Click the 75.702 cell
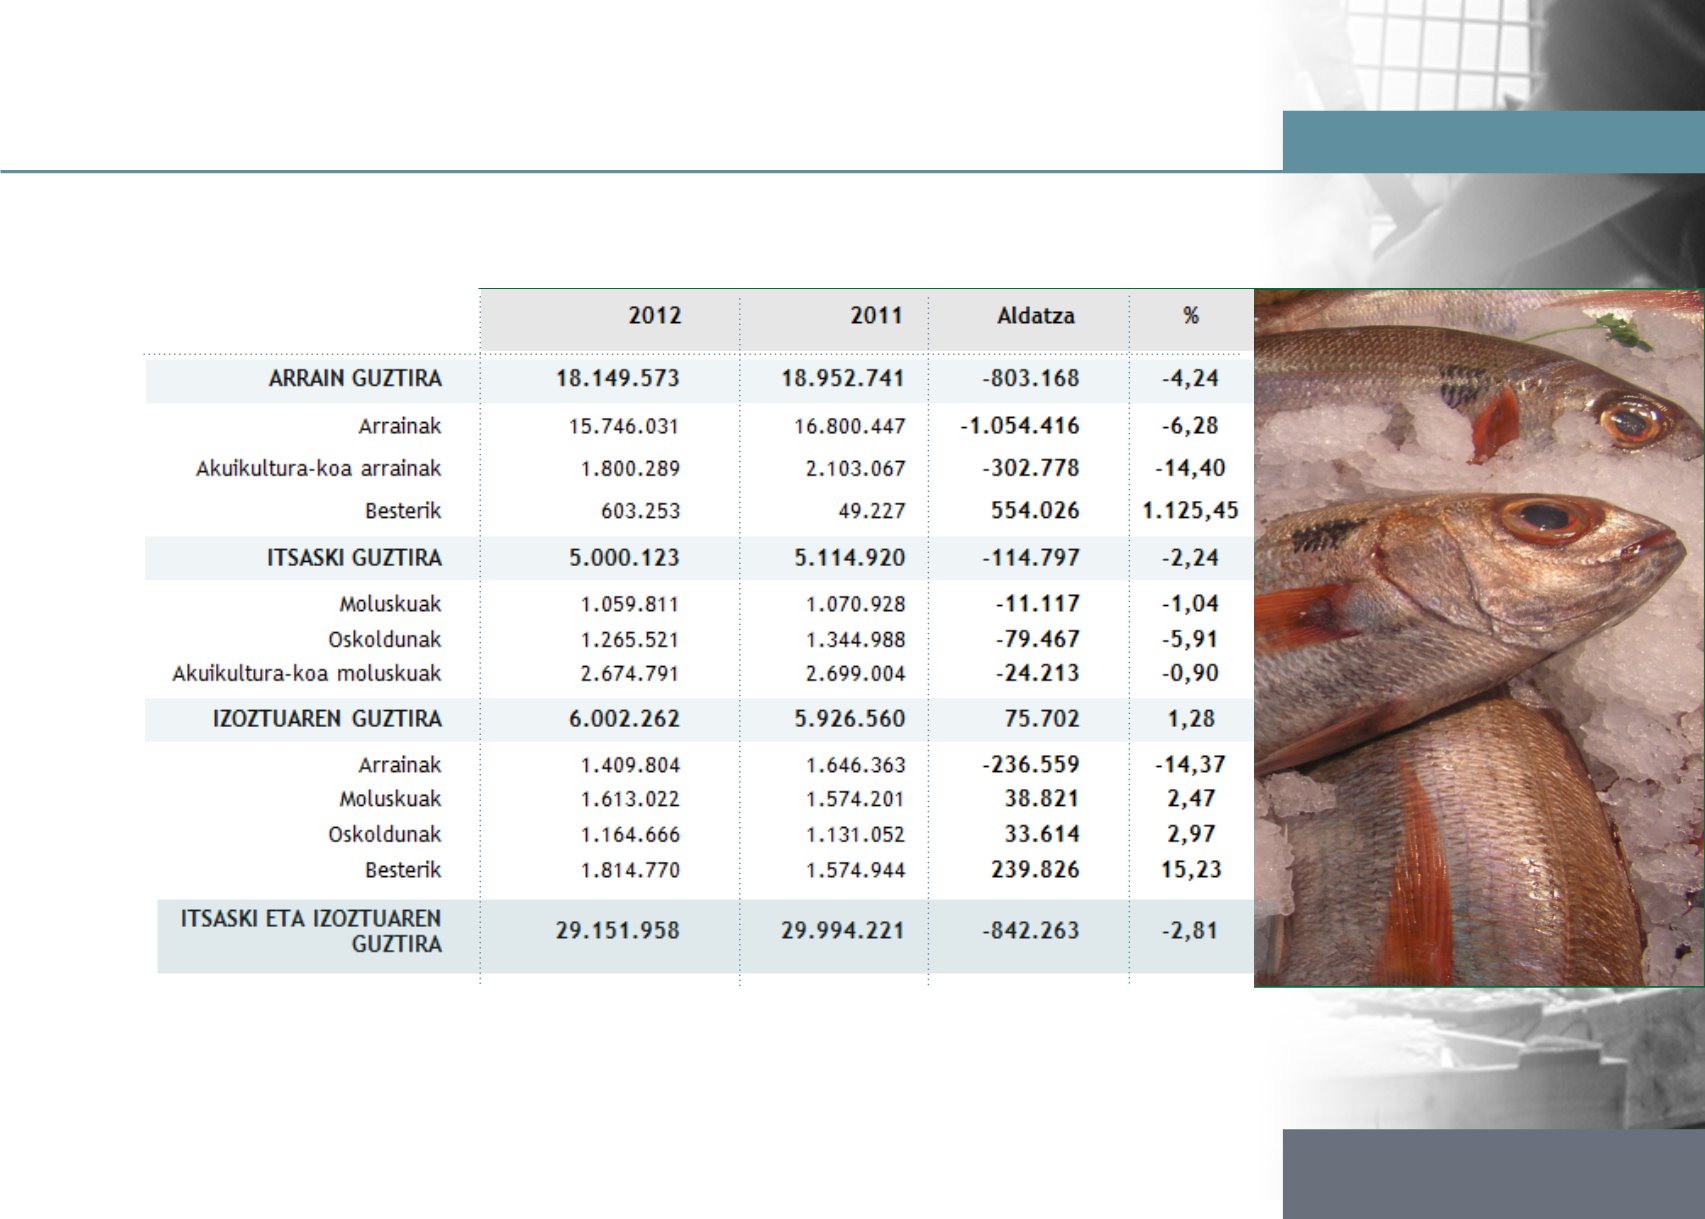This screenshot has width=1705, height=1219. [1041, 719]
